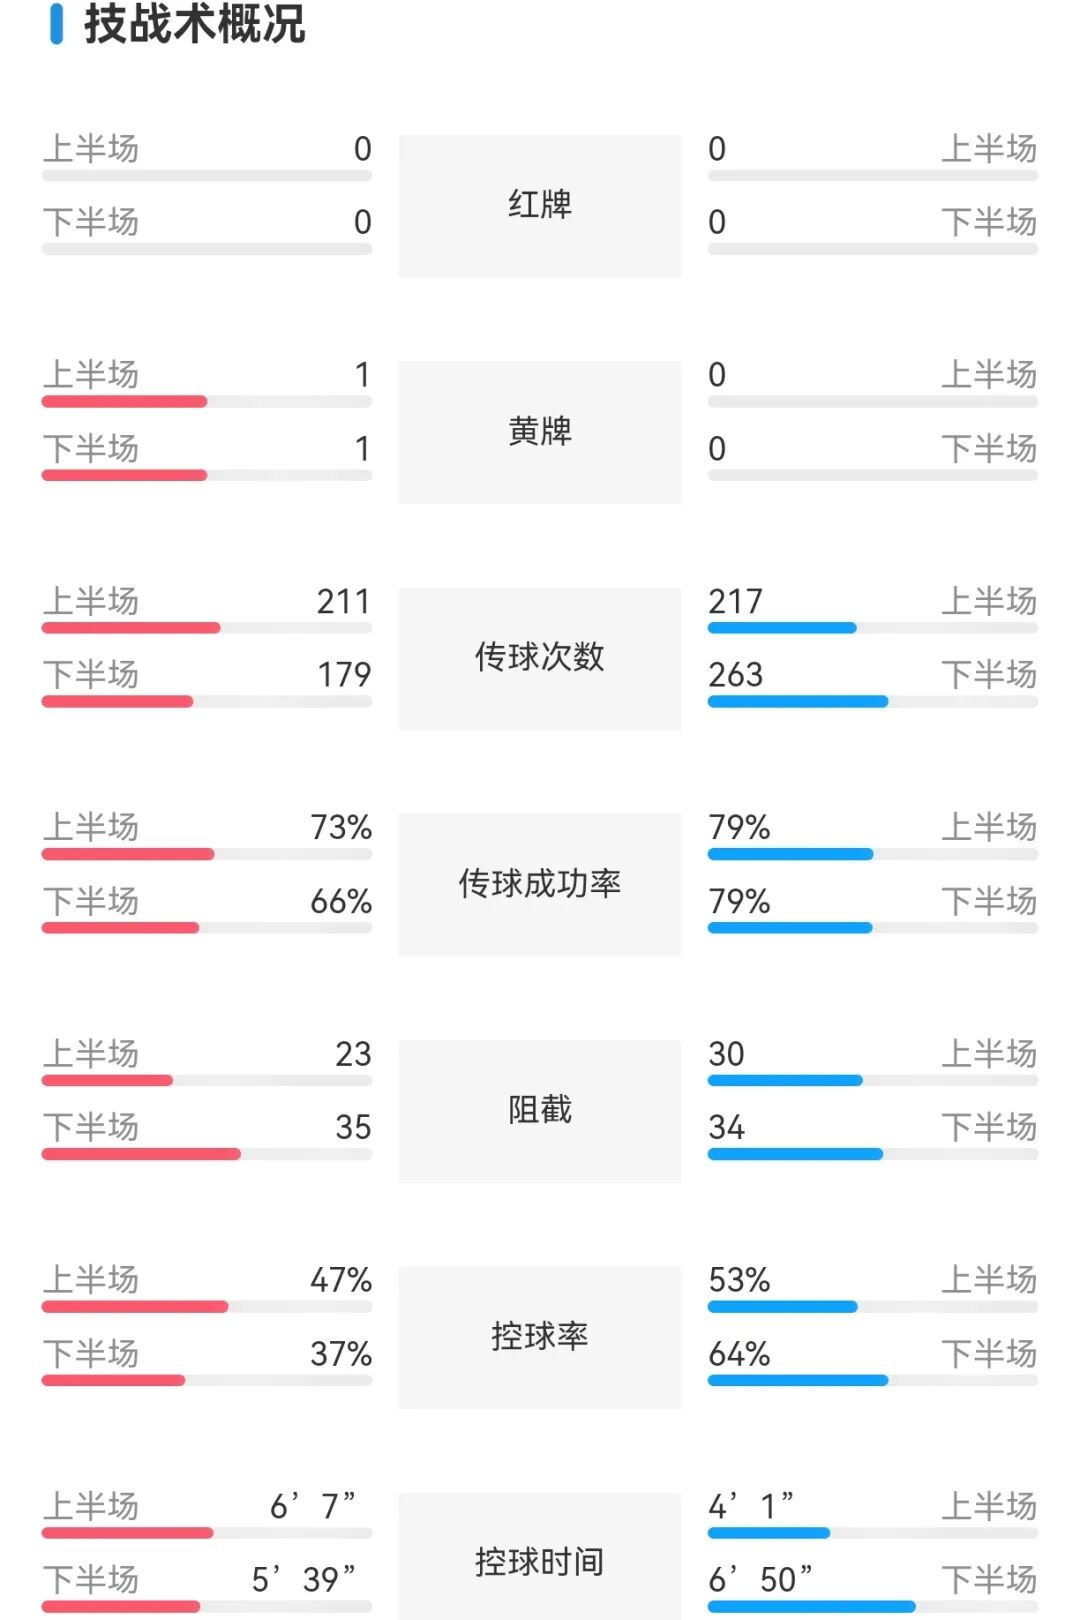Select the 红牌 stat label box

point(540,205)
